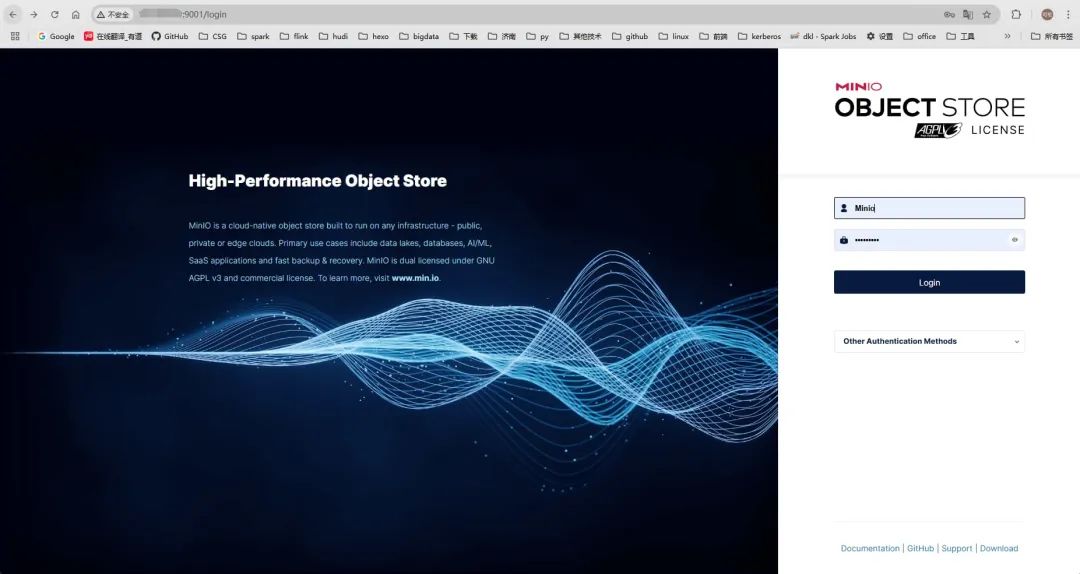Click the Login button

click(929, 283)
